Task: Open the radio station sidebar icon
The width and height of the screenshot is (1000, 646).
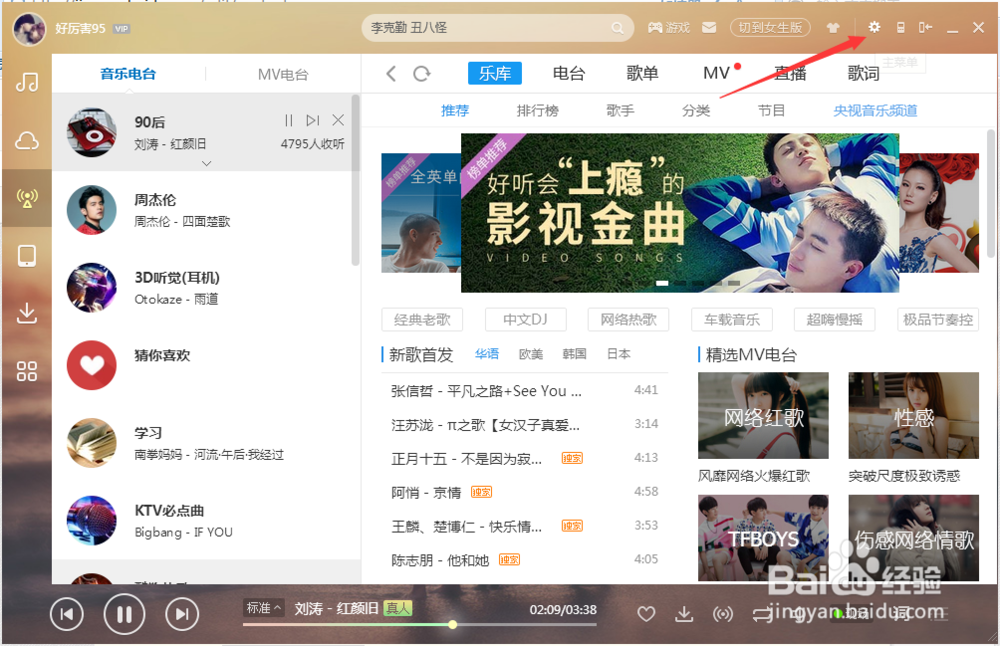Action: 27,198
